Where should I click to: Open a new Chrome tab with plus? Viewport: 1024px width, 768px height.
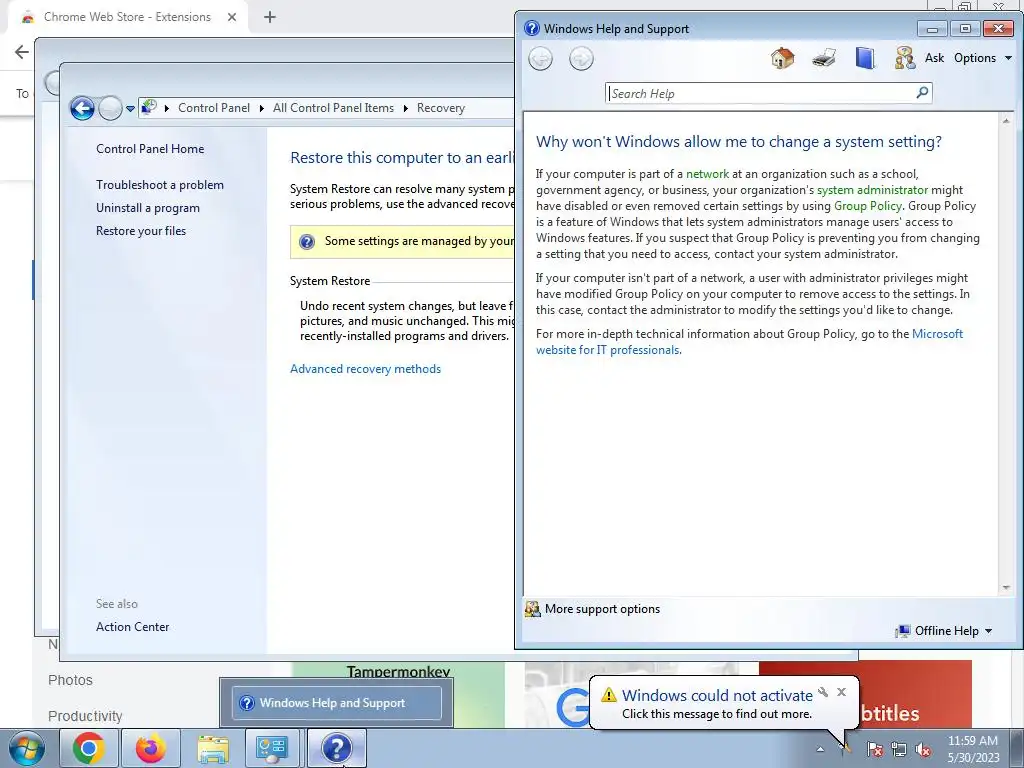pos(270,17)
